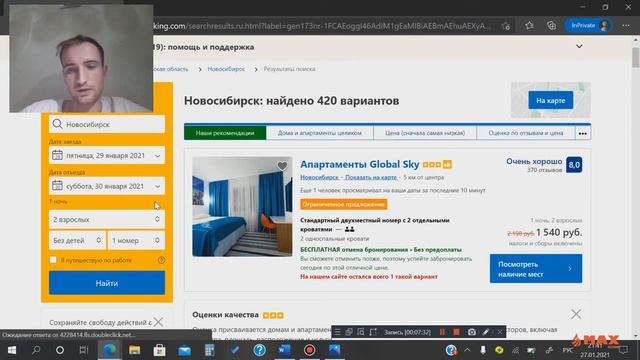Expand the help and support banner chevron
Image resolution: width=640 pixels, height=360 pixels.
click(579, 47)
